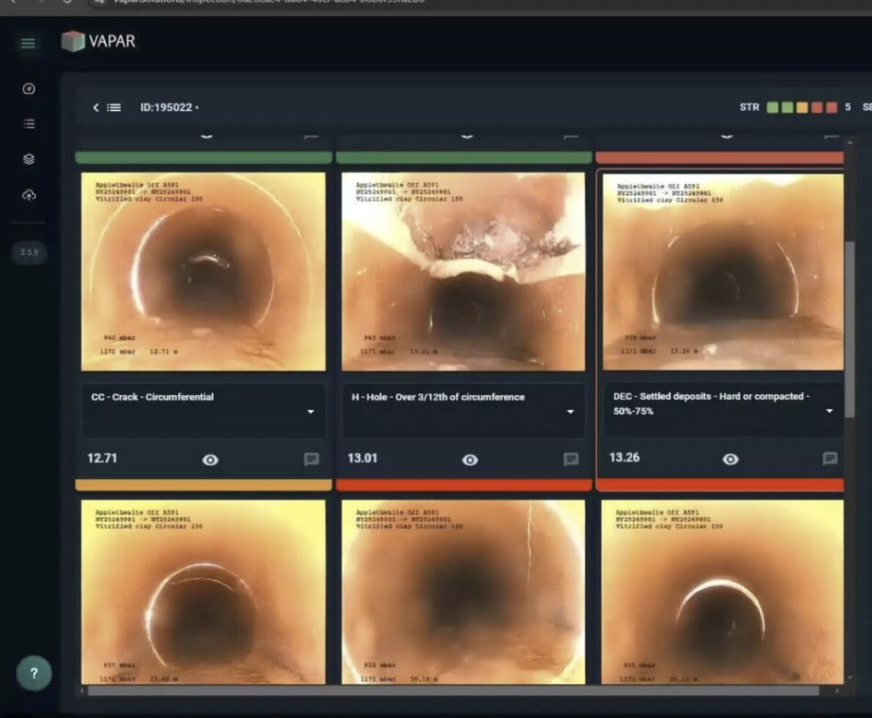Click the vertical scrollbar of the frame grid

850,330
